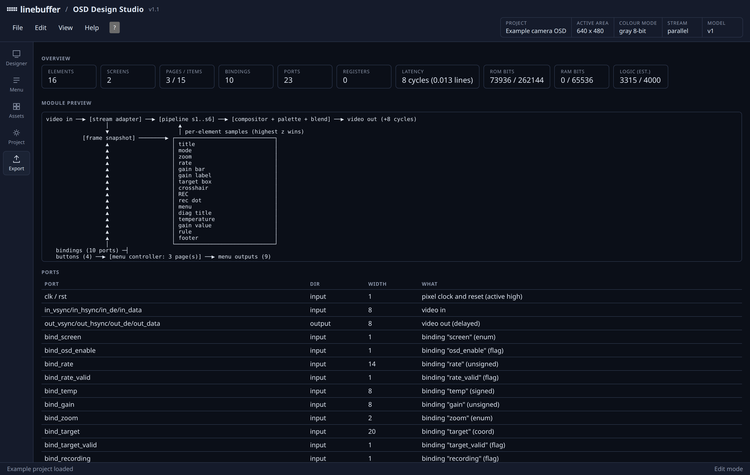750x475 pixels.
Task: Click the Bindings 10 overview card
Action: click(x=246, y=77)
